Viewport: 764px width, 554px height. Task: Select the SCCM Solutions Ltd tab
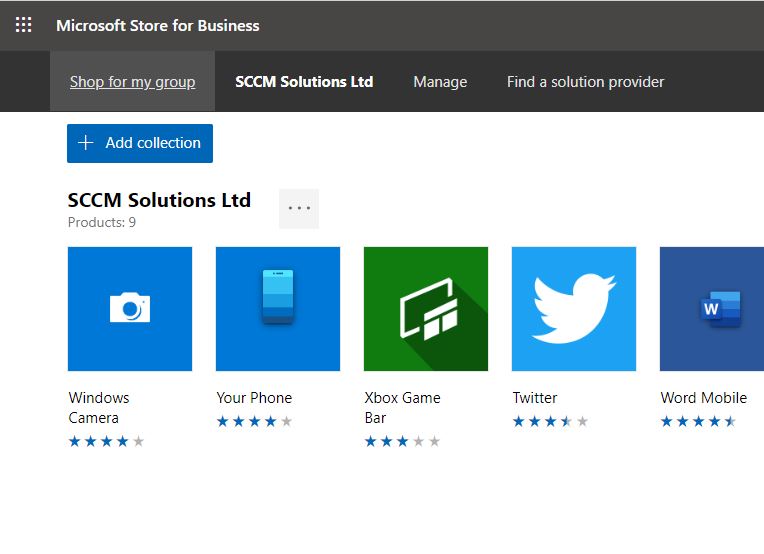pyautogui.click(x=304, y=82)
